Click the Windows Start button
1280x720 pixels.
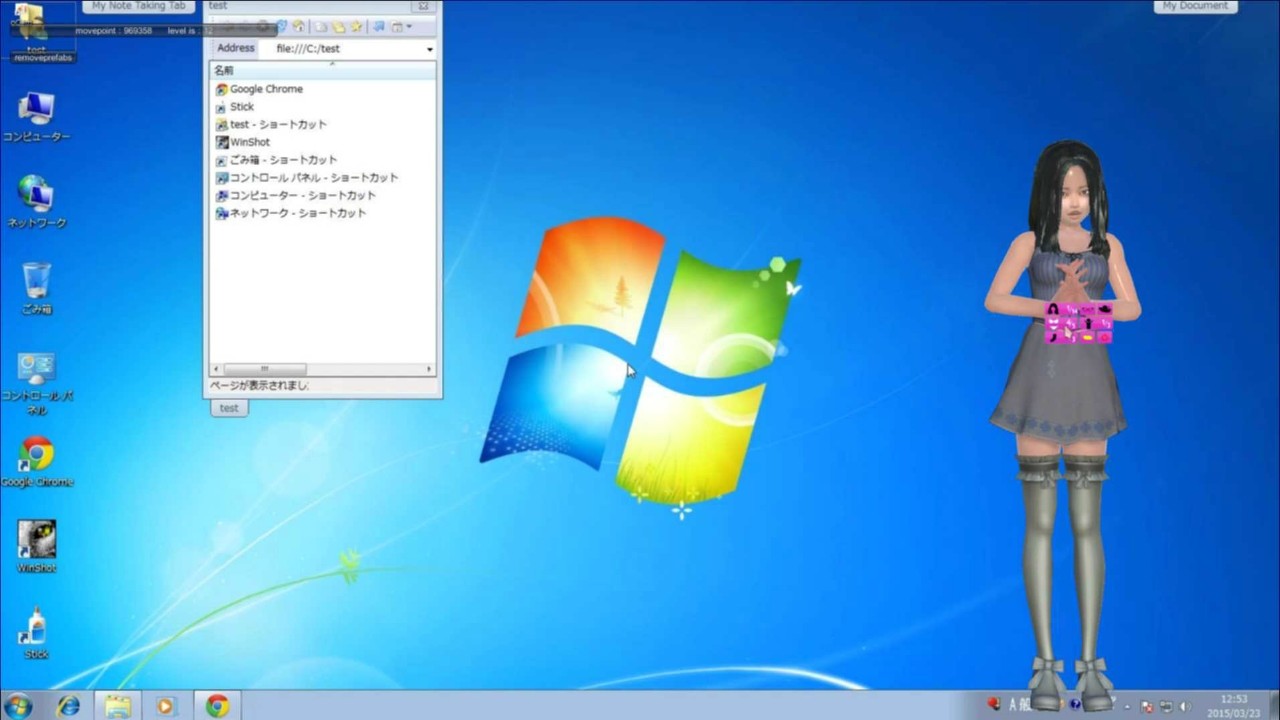pyautogui.click(x=18, y=705)
